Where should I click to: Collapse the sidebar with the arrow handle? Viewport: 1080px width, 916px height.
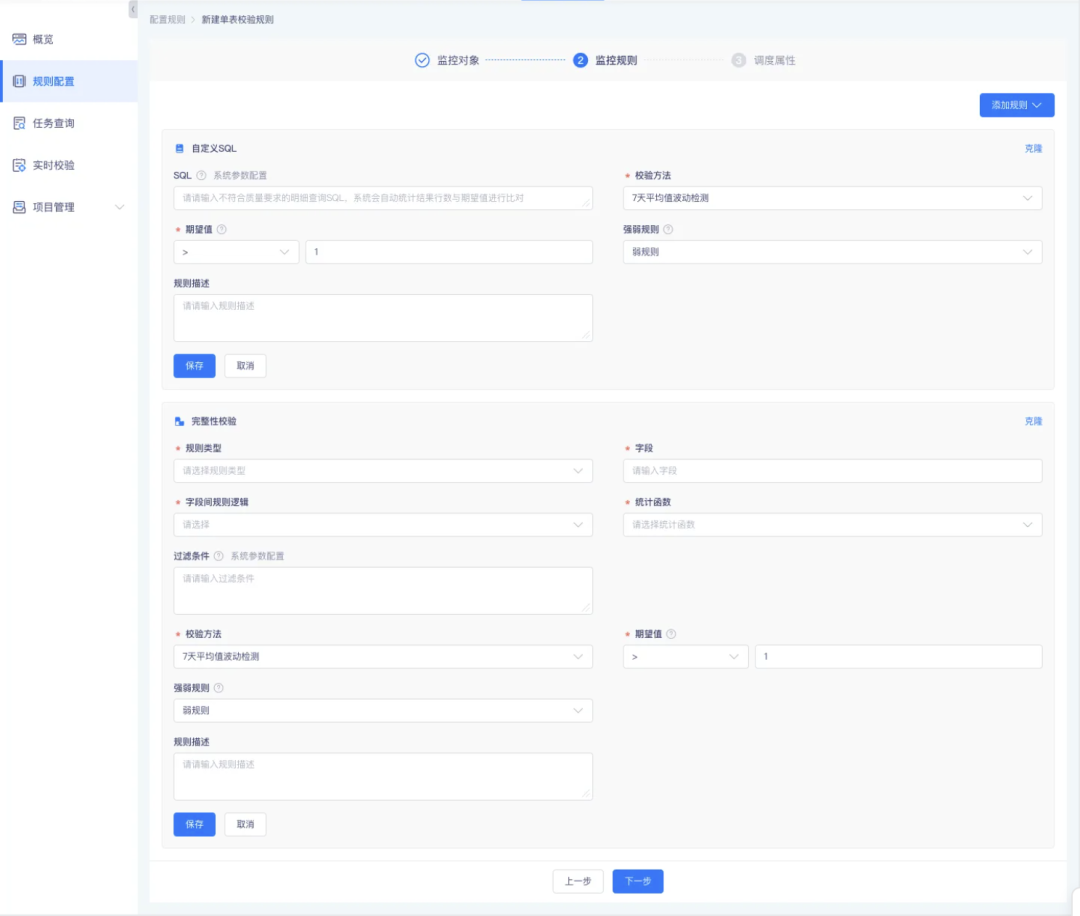pyautogui.click(x=133, y=10)
